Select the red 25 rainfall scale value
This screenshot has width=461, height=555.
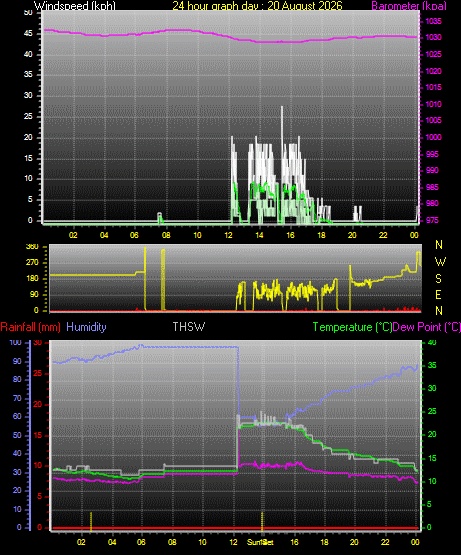click(38, 374)
